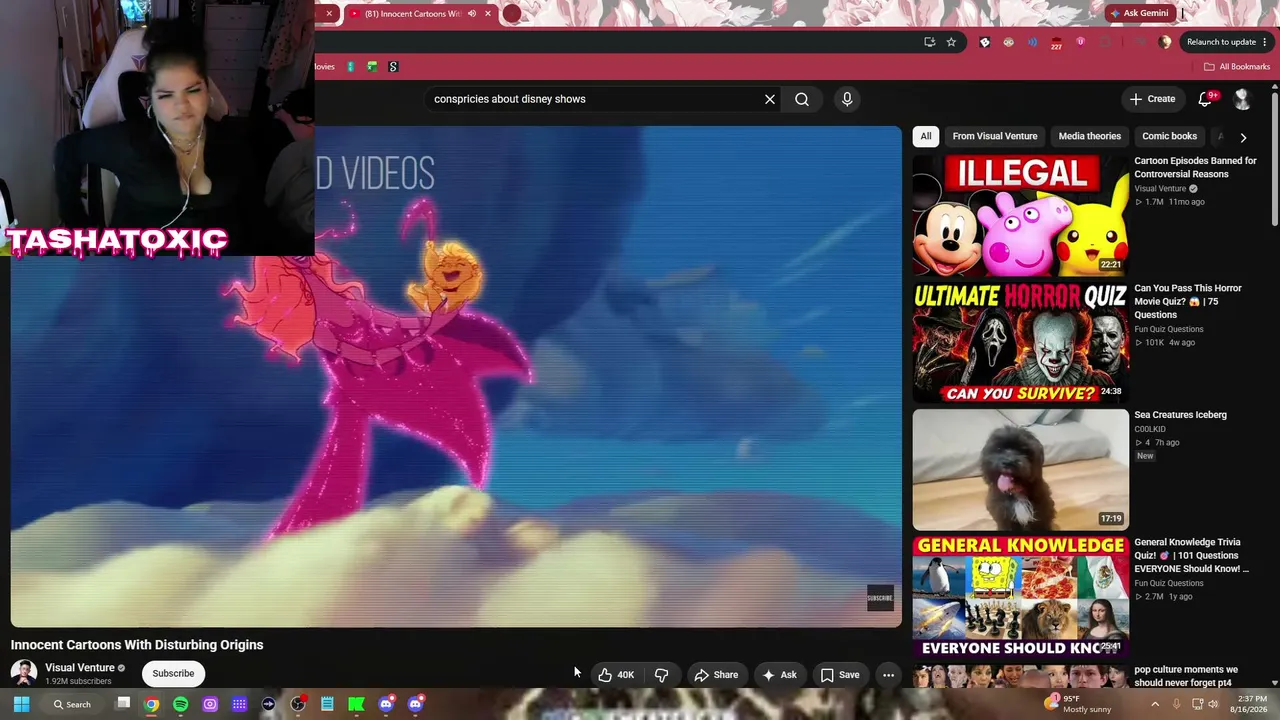1280x720 pixels.
Task: Click Relaunch to update
Action: tap(1221, 42)
